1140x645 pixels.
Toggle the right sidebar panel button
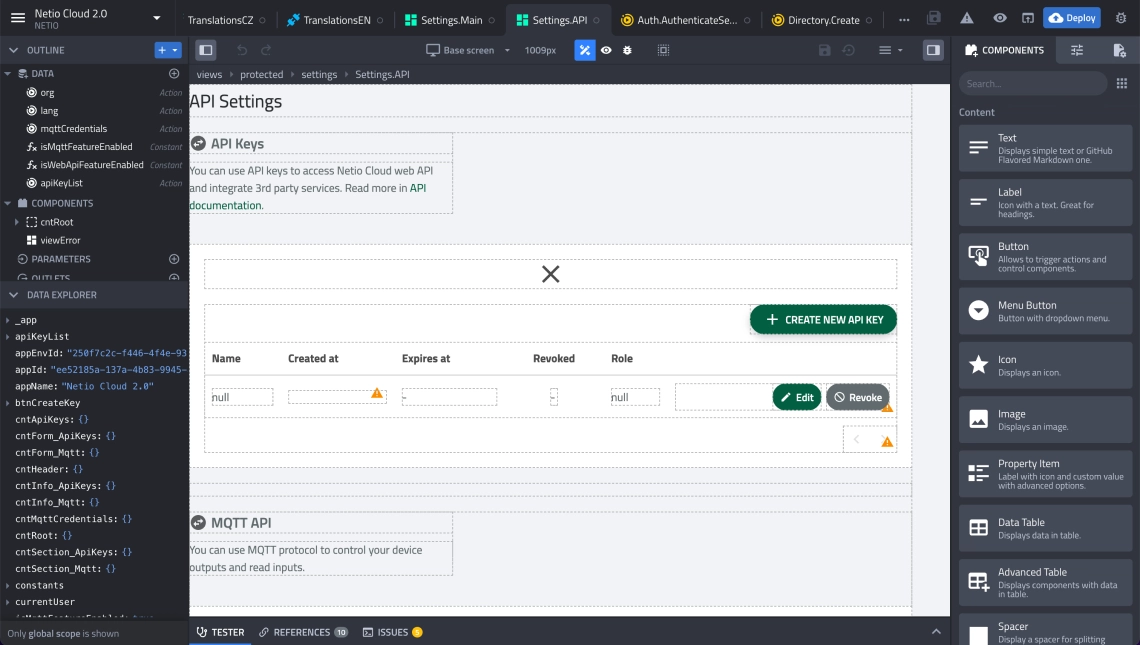(932, 50)
